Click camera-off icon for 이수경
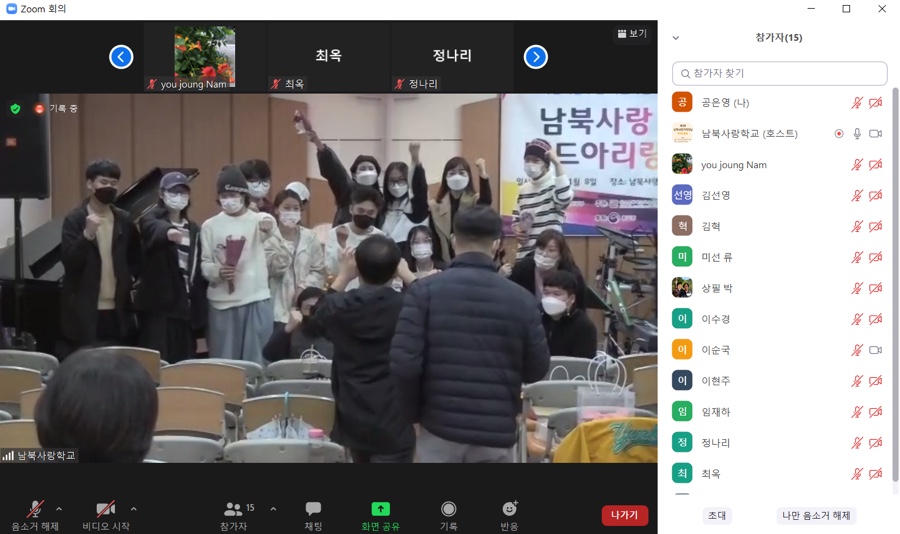The image size is (900, 534). click(x=875, y=319)
